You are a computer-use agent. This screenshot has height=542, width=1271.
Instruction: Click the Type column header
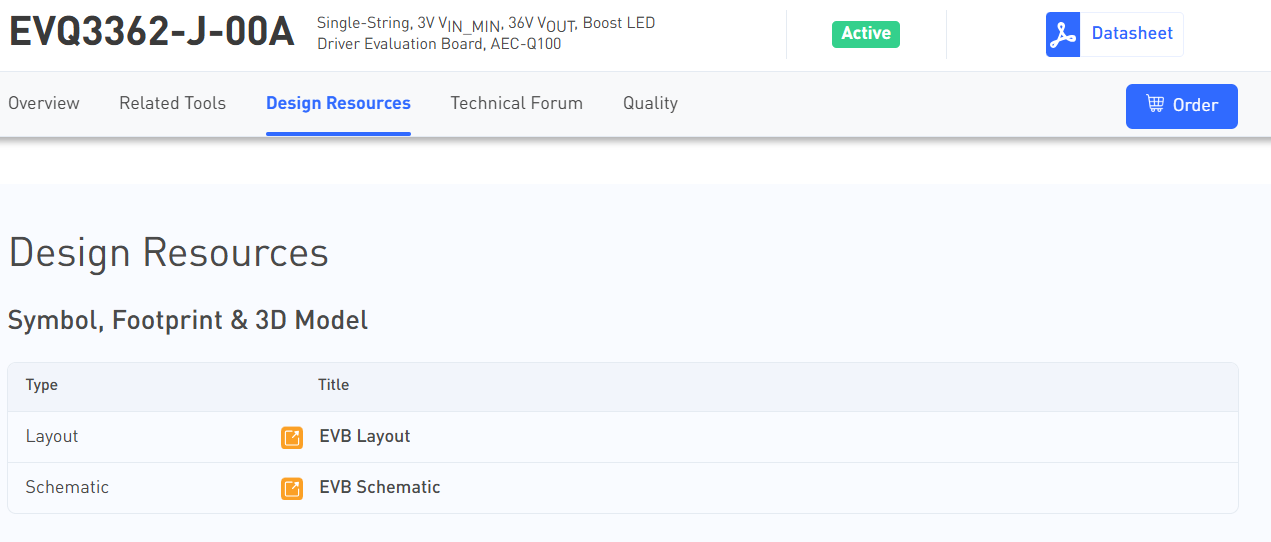click(x=42, y=385)
